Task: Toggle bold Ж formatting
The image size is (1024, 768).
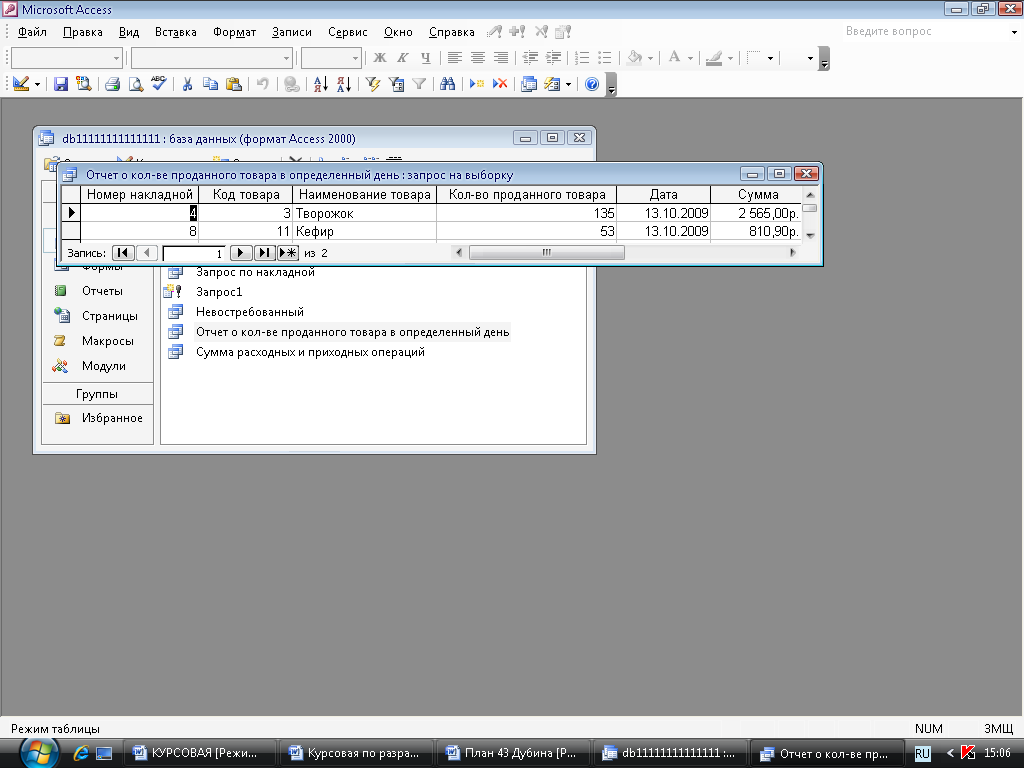Action: (379, 58)
